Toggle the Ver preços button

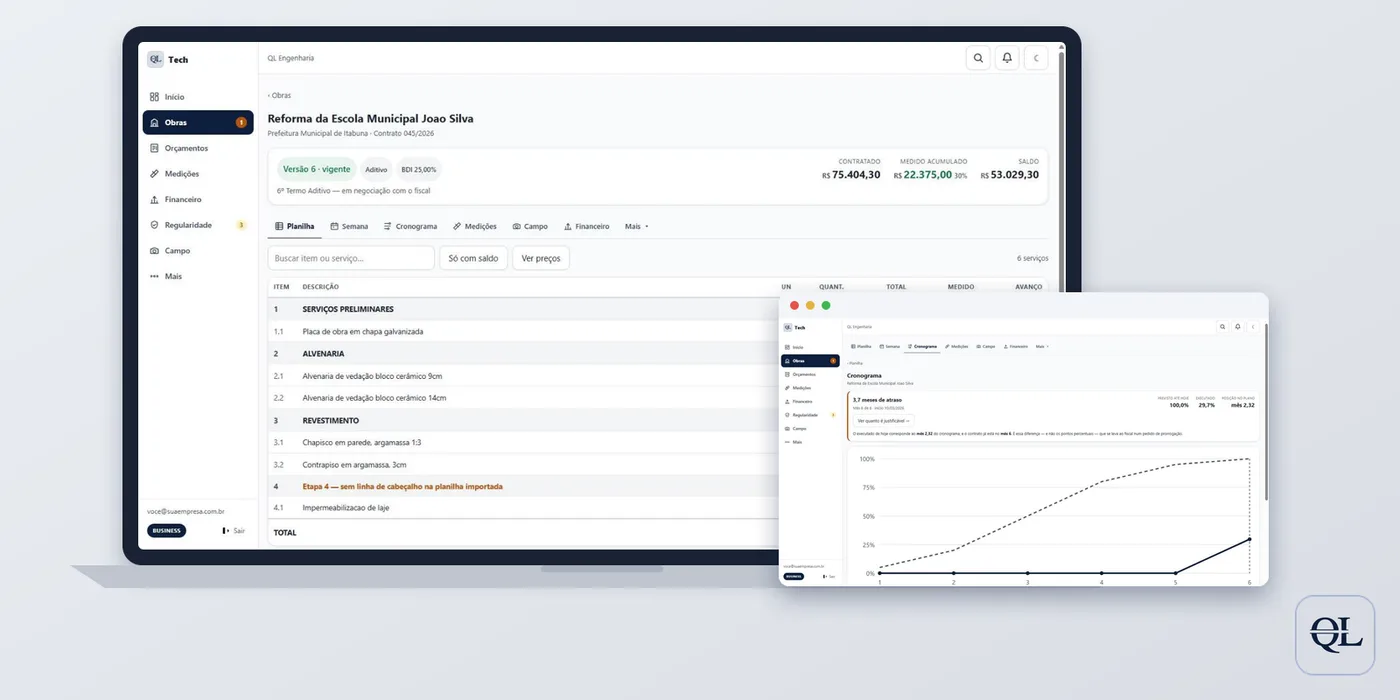[541, 258]
